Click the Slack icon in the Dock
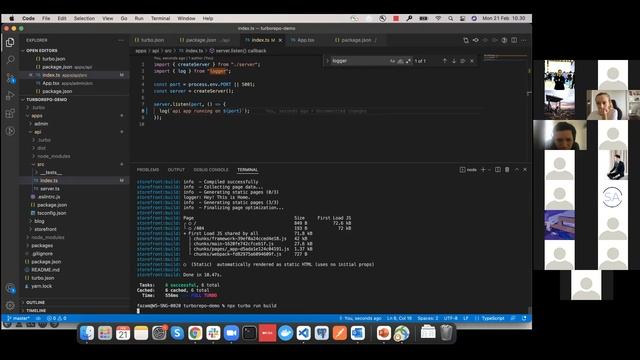Viewport: 640px width, 360px height. pyautogui.click(x=213, y=333)
